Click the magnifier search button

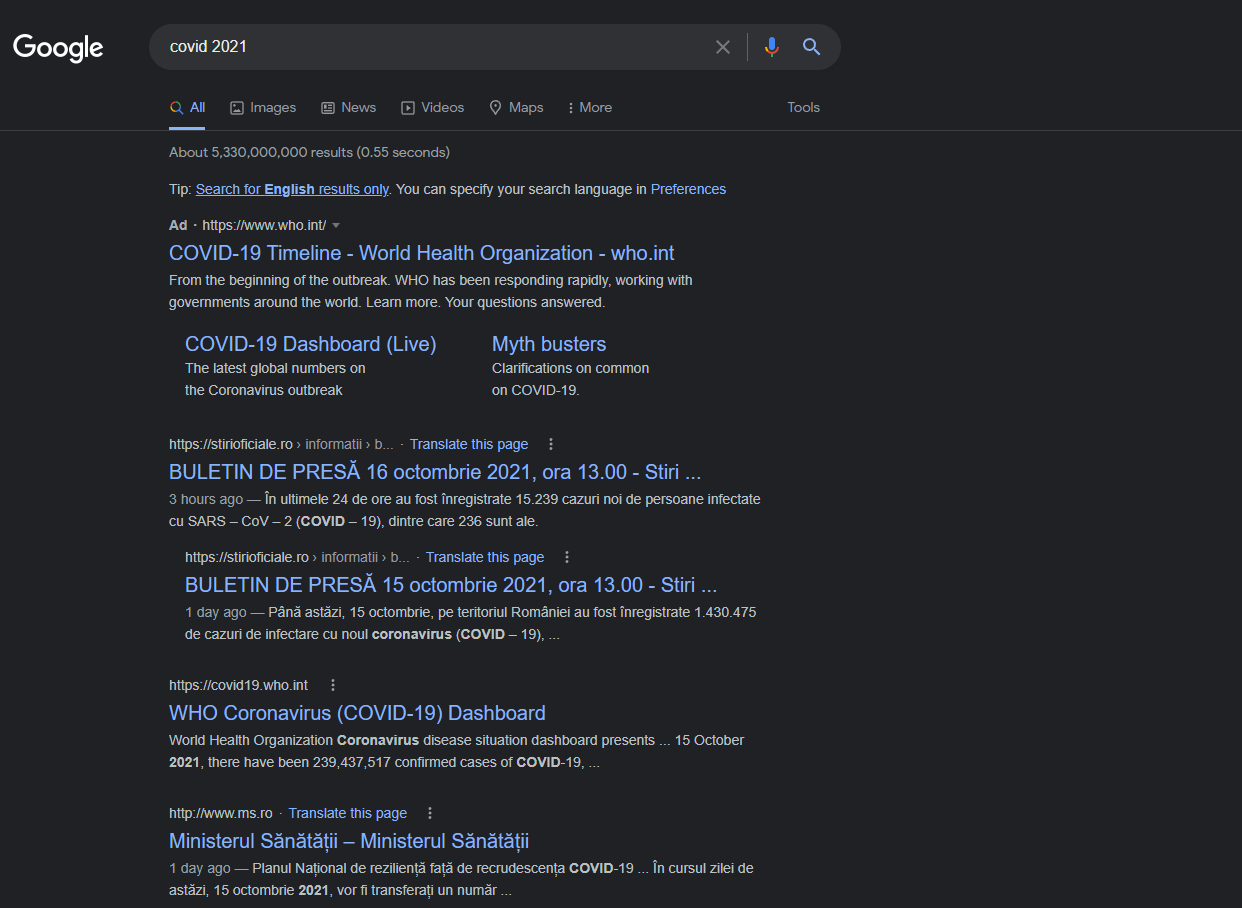[811, 47]
